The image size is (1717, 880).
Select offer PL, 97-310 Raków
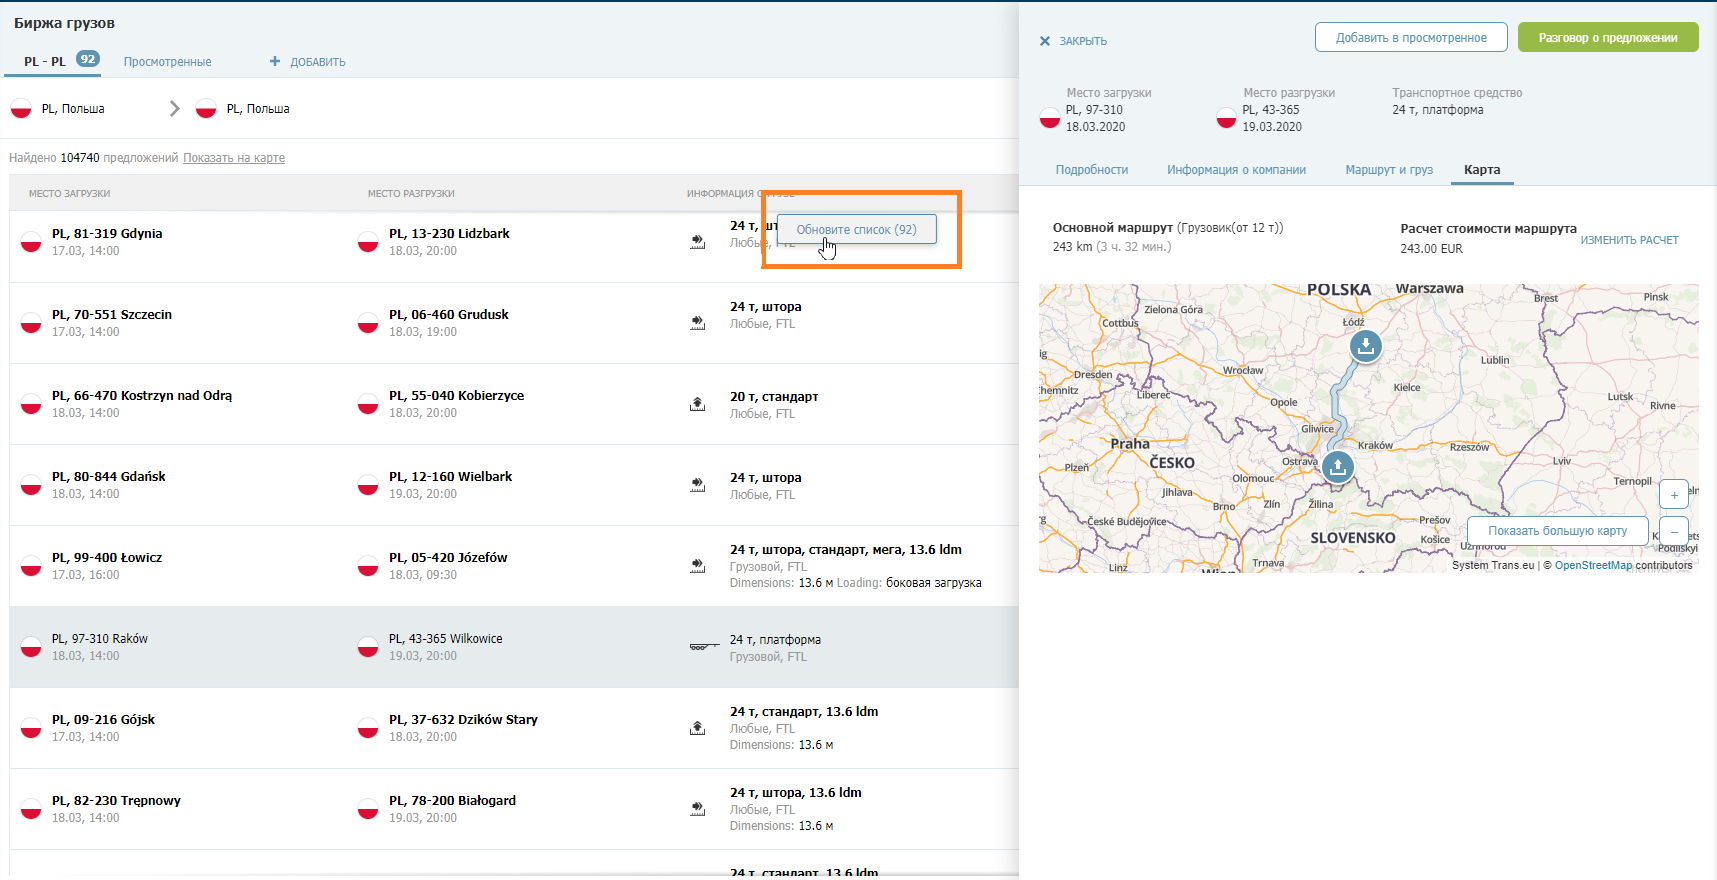point(100,638)
